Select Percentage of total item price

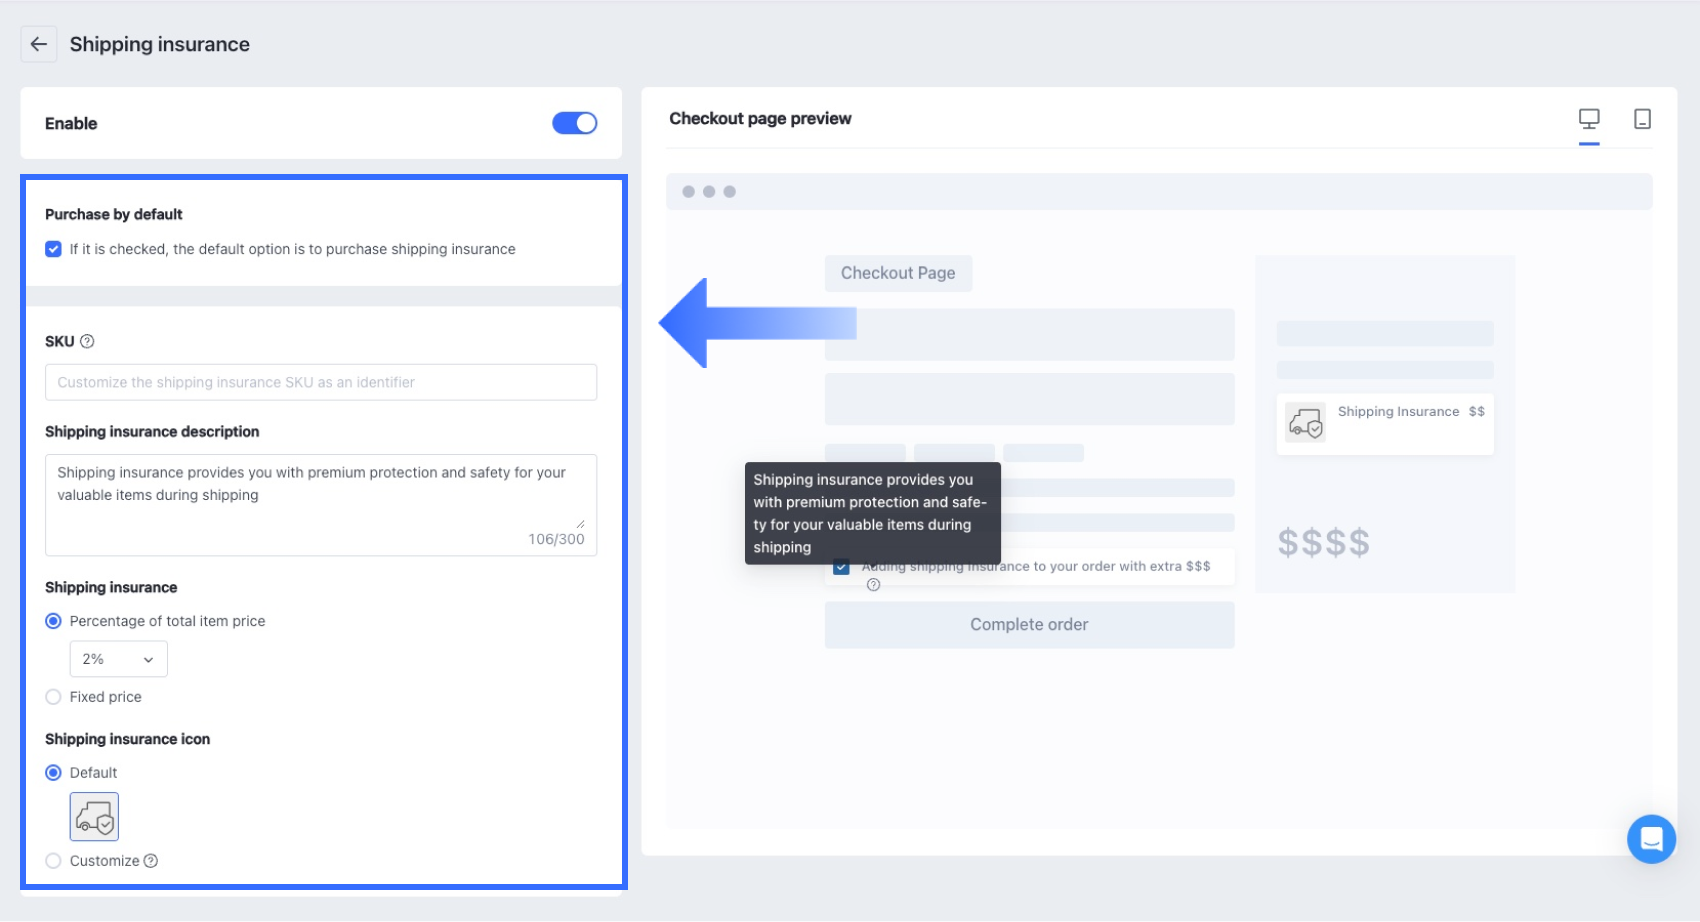pyautogui.click(x=53, y=621)
